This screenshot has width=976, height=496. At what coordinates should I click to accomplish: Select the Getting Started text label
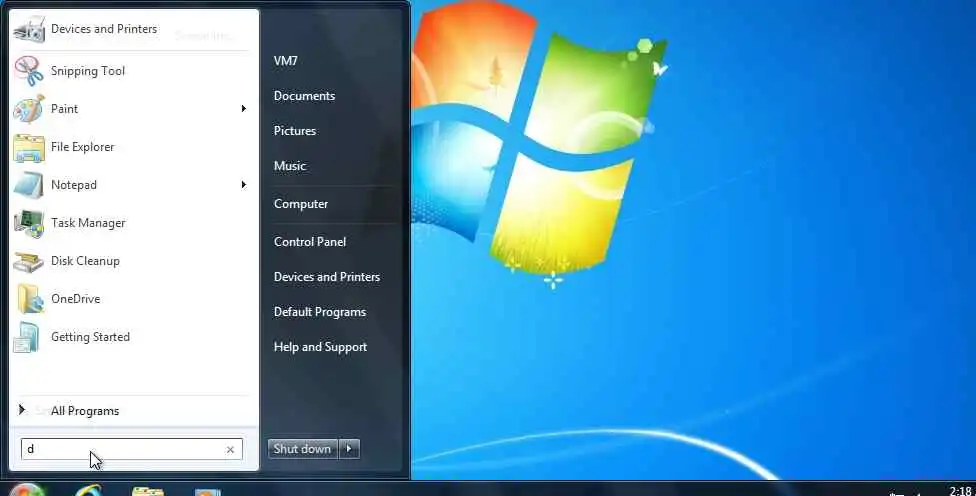[90, 337]
